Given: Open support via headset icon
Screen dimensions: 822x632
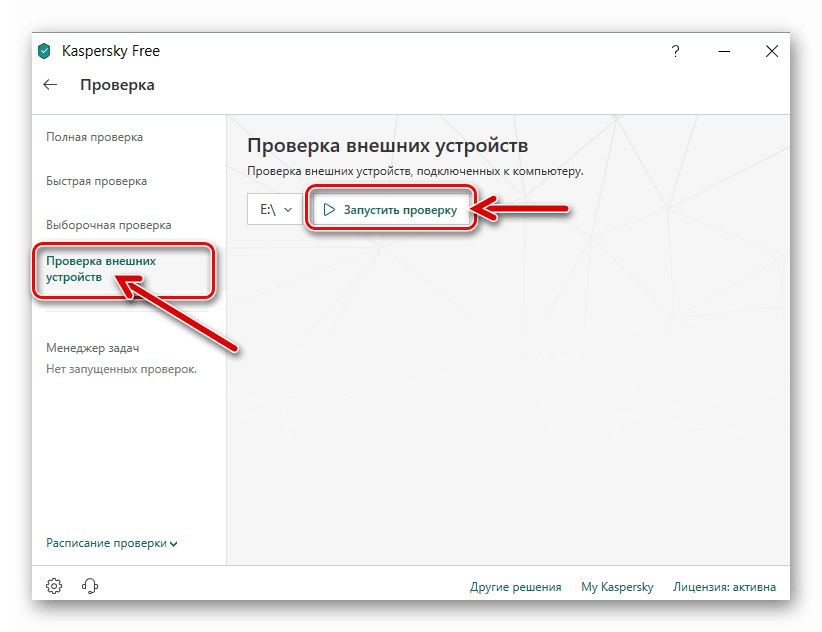Looking at the screenshot, I should [90, 586].
